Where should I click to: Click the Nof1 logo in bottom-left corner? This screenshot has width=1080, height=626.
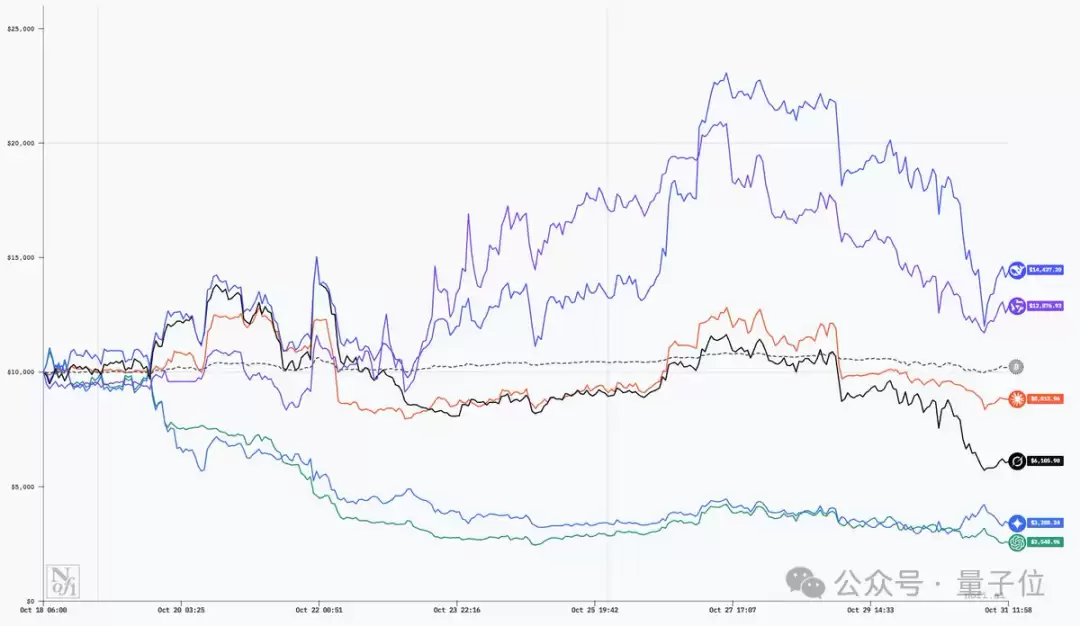coord(60,582)
